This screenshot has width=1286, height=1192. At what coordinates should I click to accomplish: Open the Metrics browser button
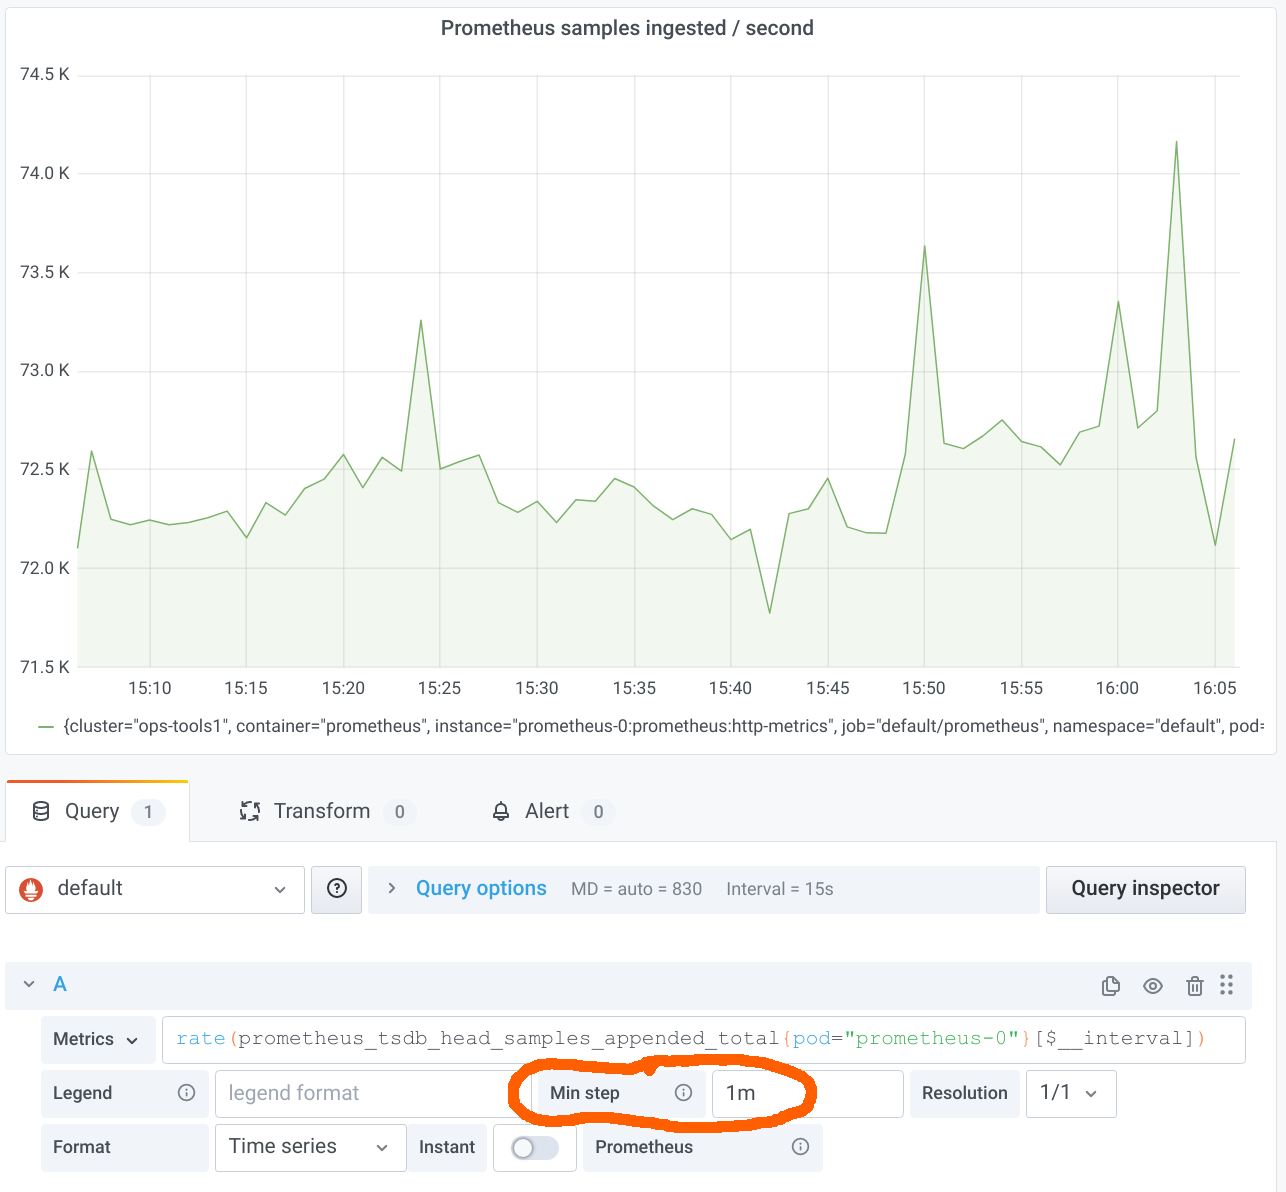tap(97, 1039)
